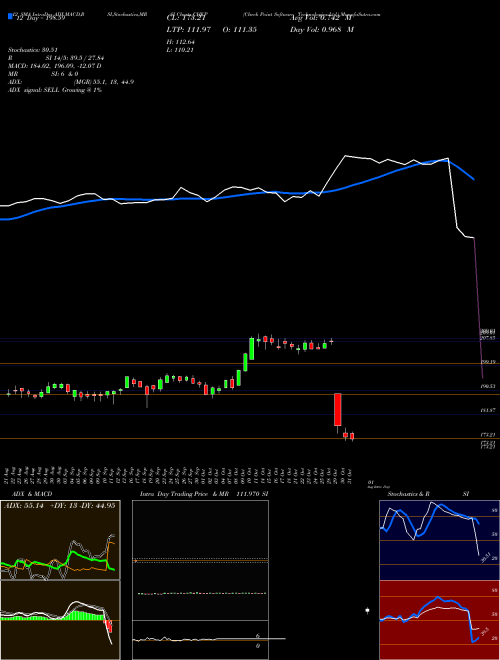Click the 'ADX: (MGR) 55.1, 13, 44.9' line

pos(71,82)
